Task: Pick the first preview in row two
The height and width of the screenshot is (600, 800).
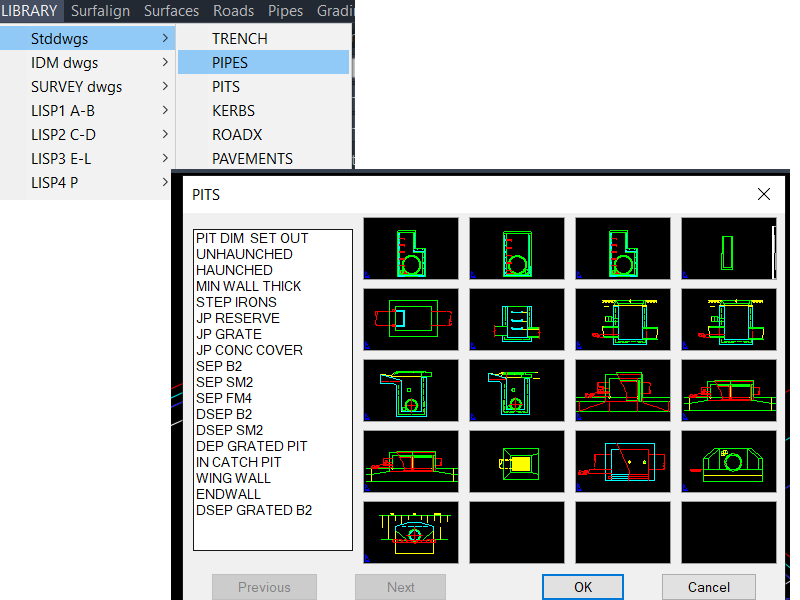Action: [x=410, y=319]
